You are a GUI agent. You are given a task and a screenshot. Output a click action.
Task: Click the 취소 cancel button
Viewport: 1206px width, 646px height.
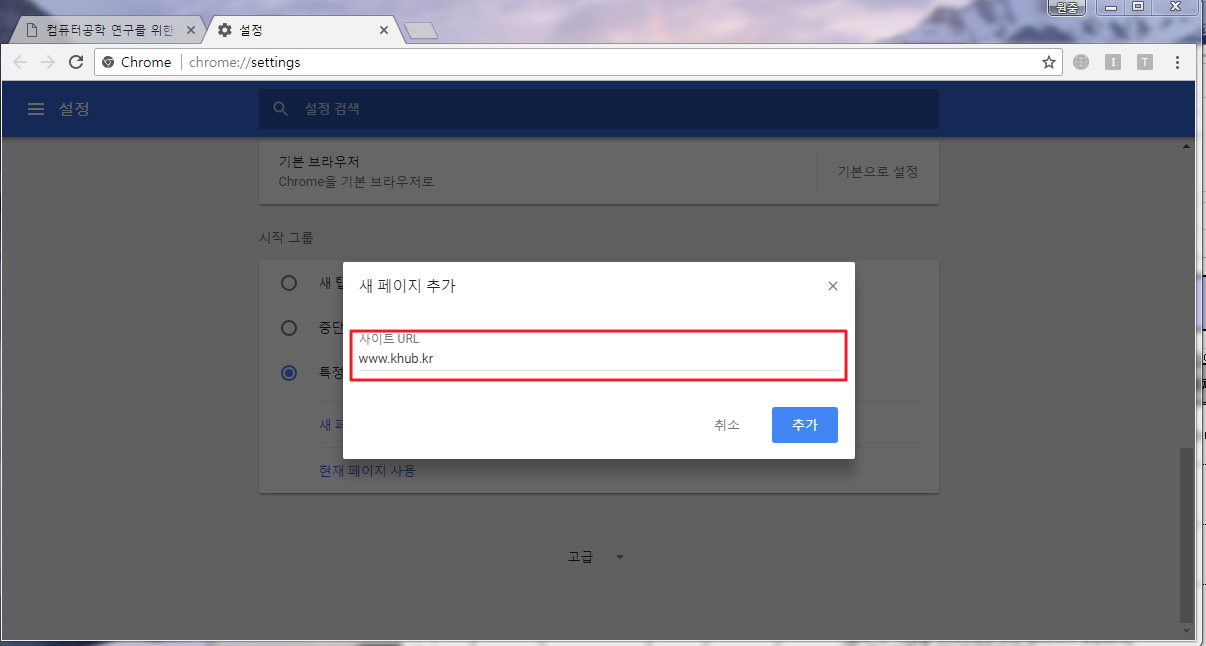[726, 425]
